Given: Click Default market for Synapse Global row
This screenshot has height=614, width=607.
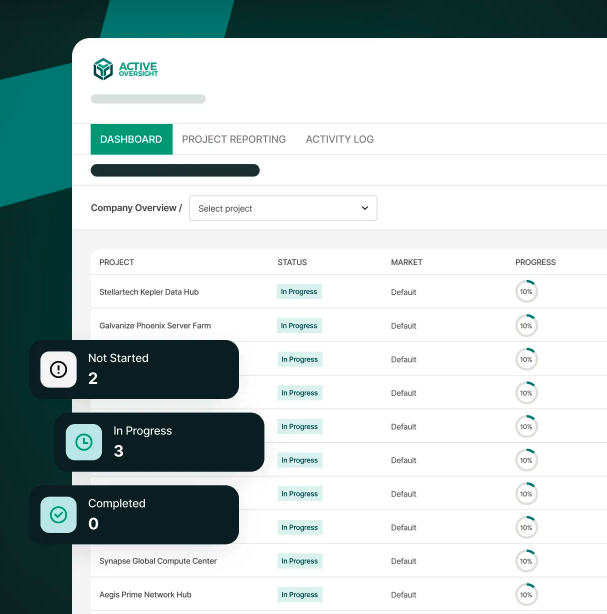Looking at the screenshot, I should coord(403,561).
